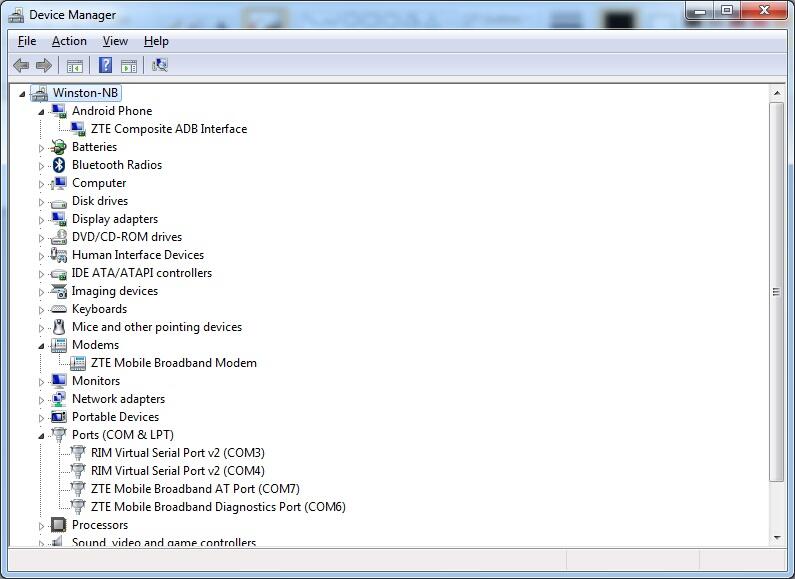Image resolution: width=795 pixels, height=579 pixels.
Task: Click the Batteries category icon
Action: point(59,147)
